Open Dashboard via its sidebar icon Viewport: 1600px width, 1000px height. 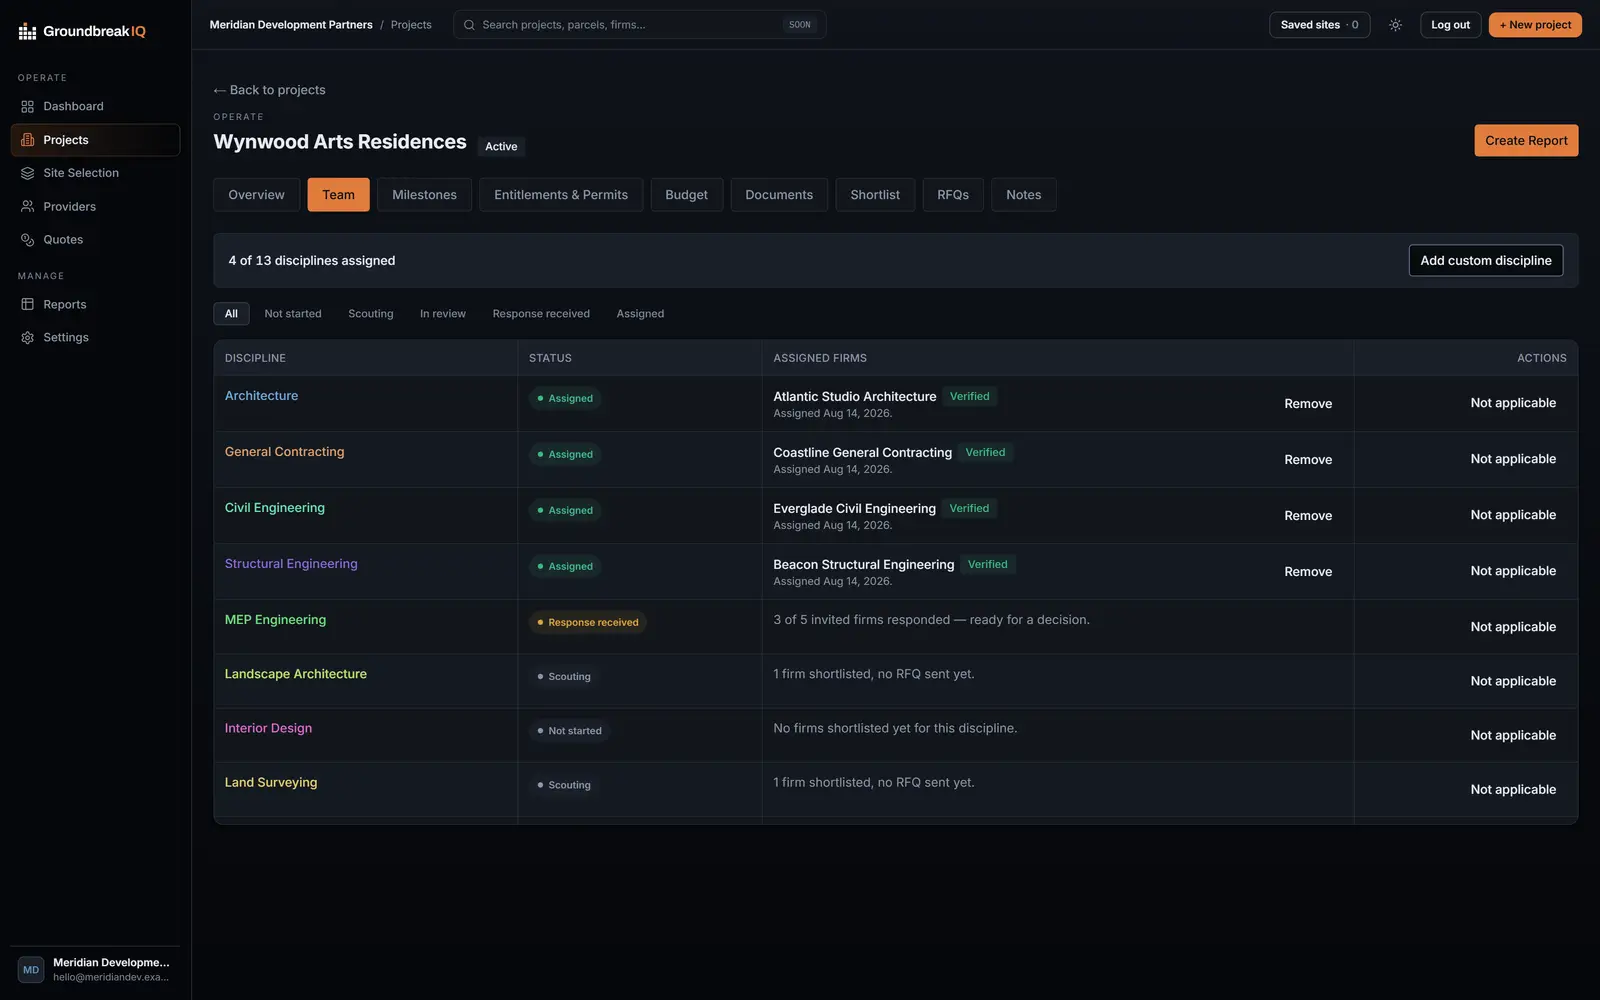tap(28, 106)
